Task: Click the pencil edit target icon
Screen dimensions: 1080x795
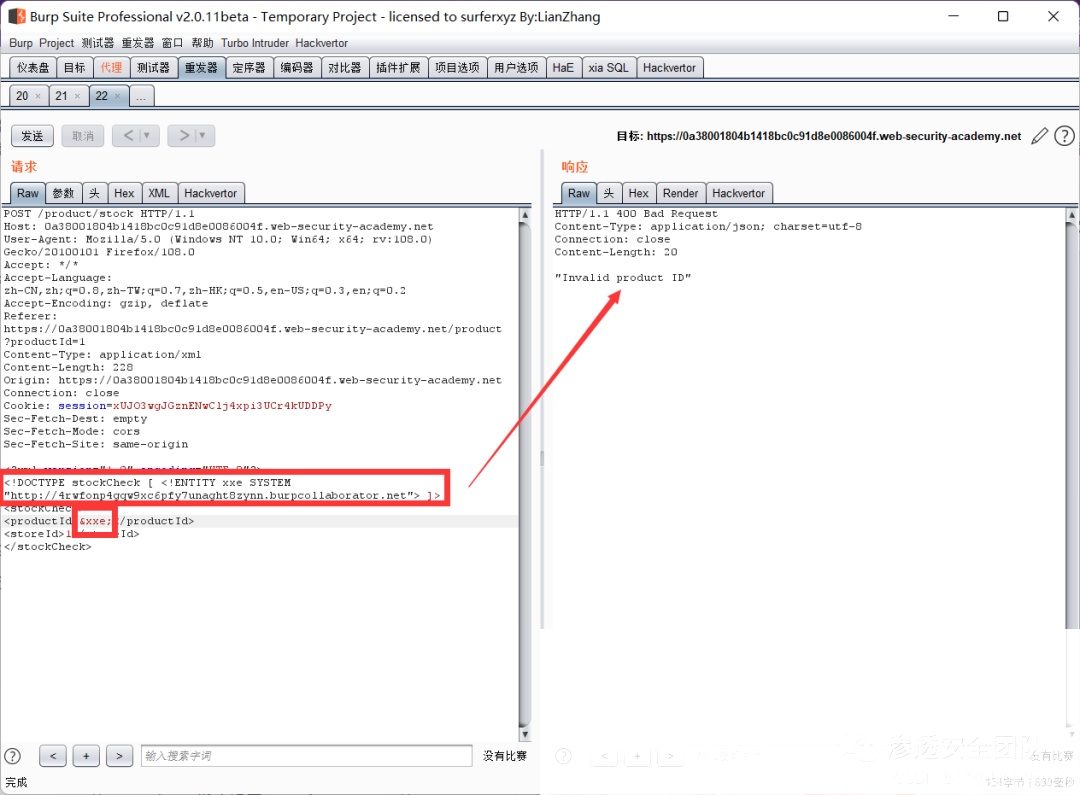Action: (x=1039, y=136)
